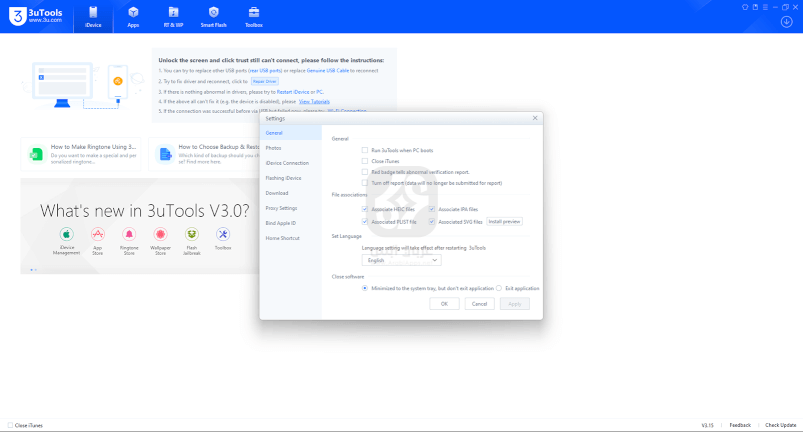Open the iDevice section in top toolbar
The height and width of the screenshot is (432, 803).
point(93,16)
